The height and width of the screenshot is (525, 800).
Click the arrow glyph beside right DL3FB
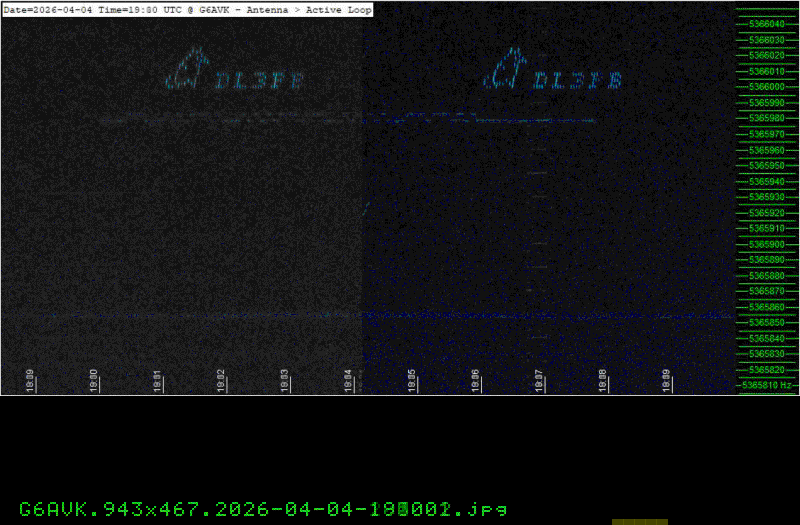click(506, 69)
